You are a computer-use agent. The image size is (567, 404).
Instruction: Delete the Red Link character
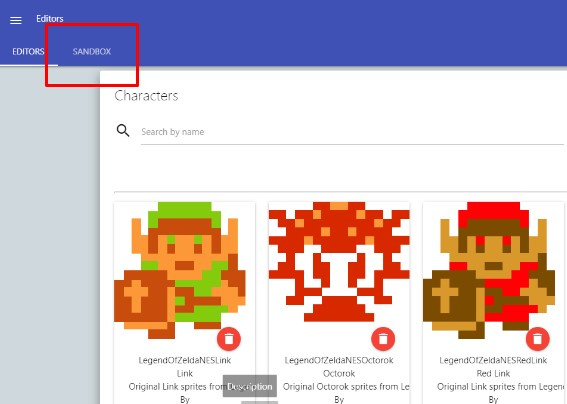coord(537,339)
